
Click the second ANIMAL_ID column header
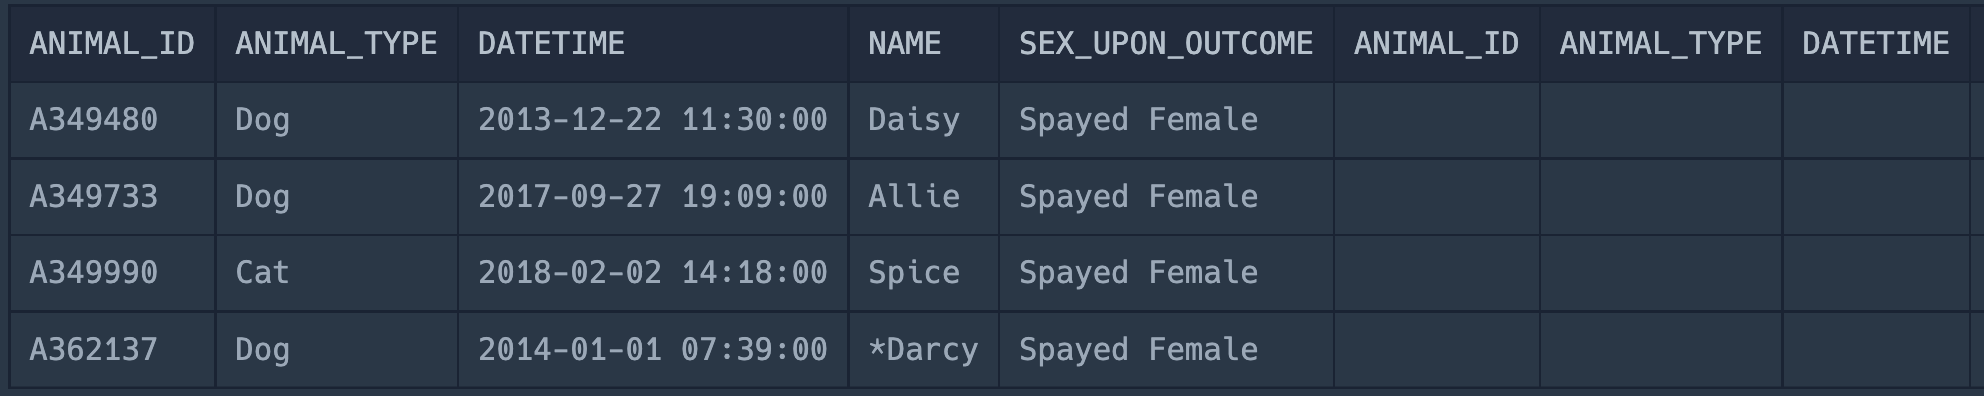tap(1436, 44)
